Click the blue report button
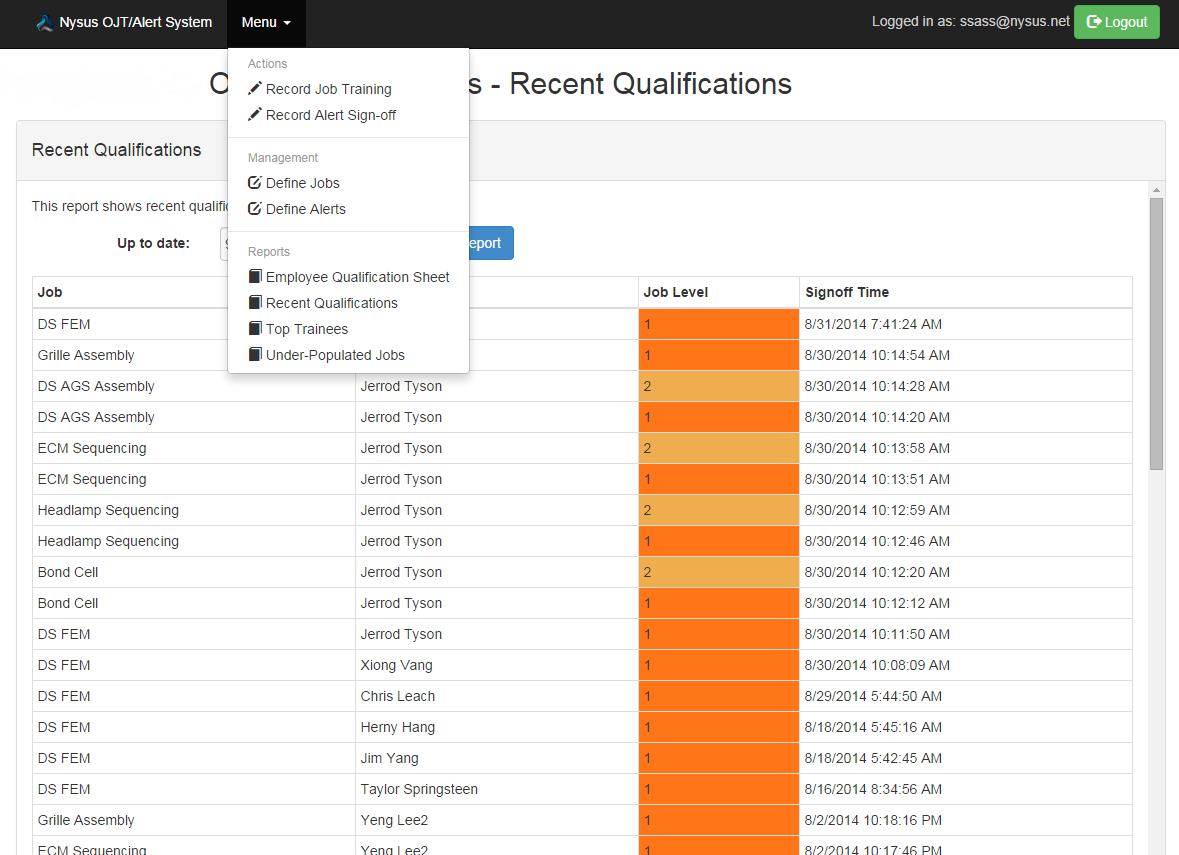Screen dimensions: 1179x855 [x=490, y=243]
